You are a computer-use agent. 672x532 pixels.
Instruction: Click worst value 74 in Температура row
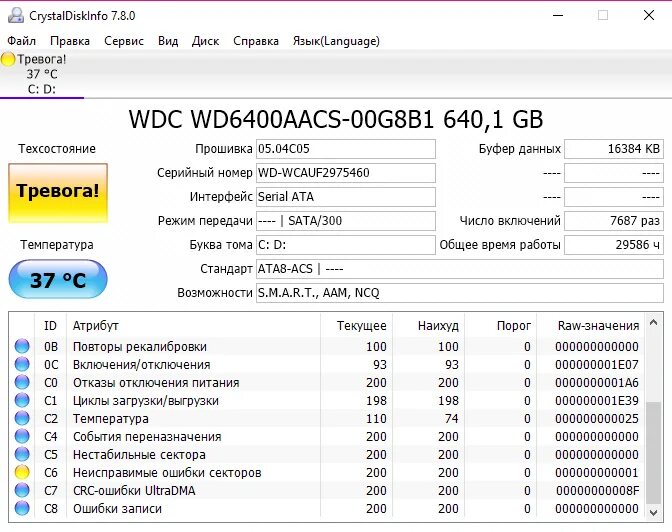pos(451,419)
